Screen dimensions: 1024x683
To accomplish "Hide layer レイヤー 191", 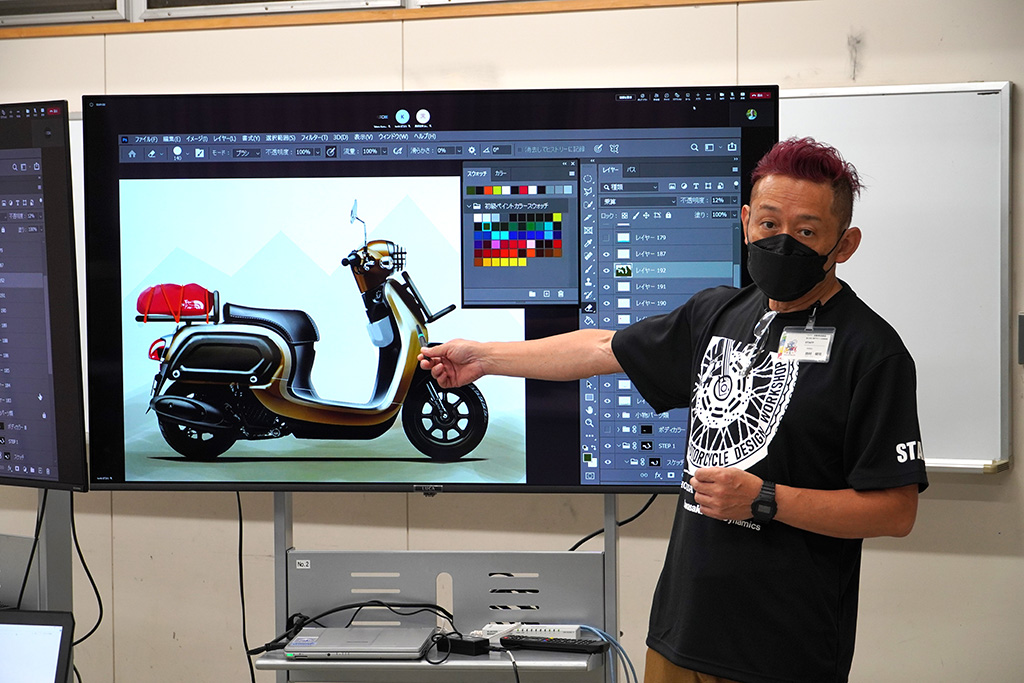I will pyautogui.click(x=606, y=287).
